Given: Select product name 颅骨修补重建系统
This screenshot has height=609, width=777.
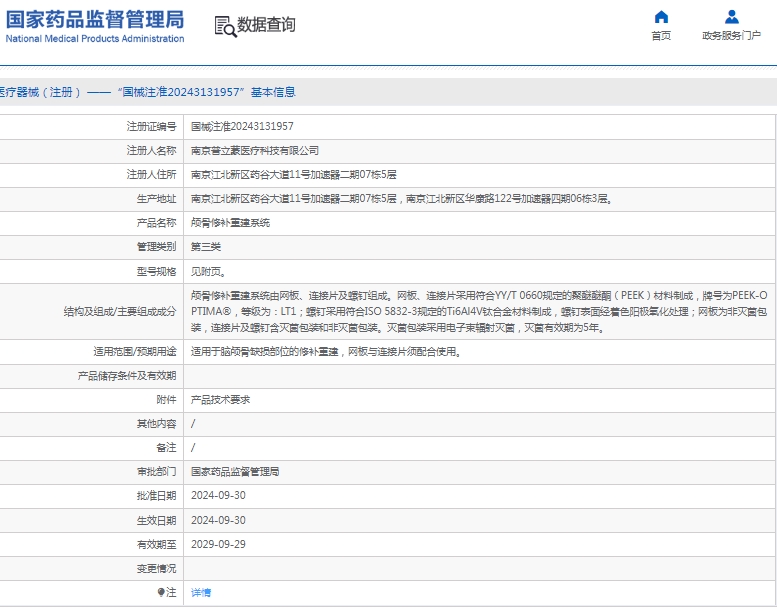Looking at the screenshot, I should pyautogui.click(x=230, y=223).
